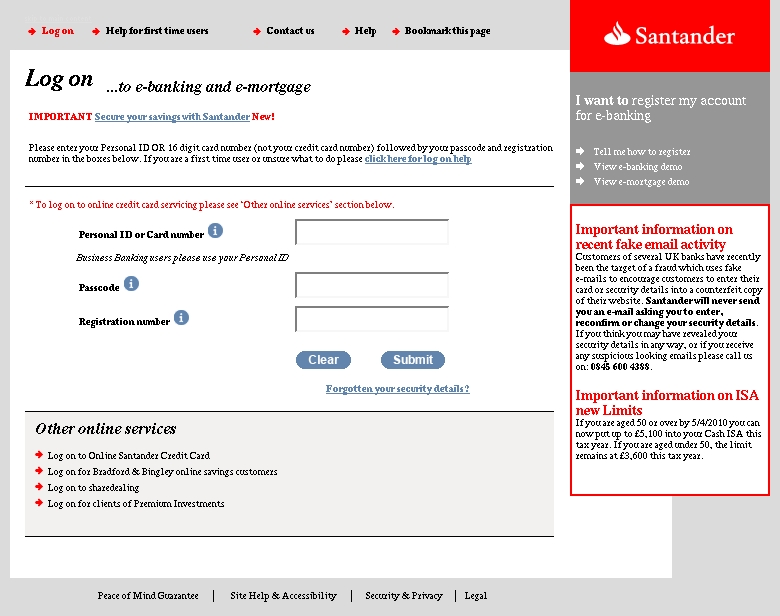The width and height of the screenshot is (780, 616).
Task: Click the Registration number info icon
Action: pyautogui.click(x=181, y=317)
